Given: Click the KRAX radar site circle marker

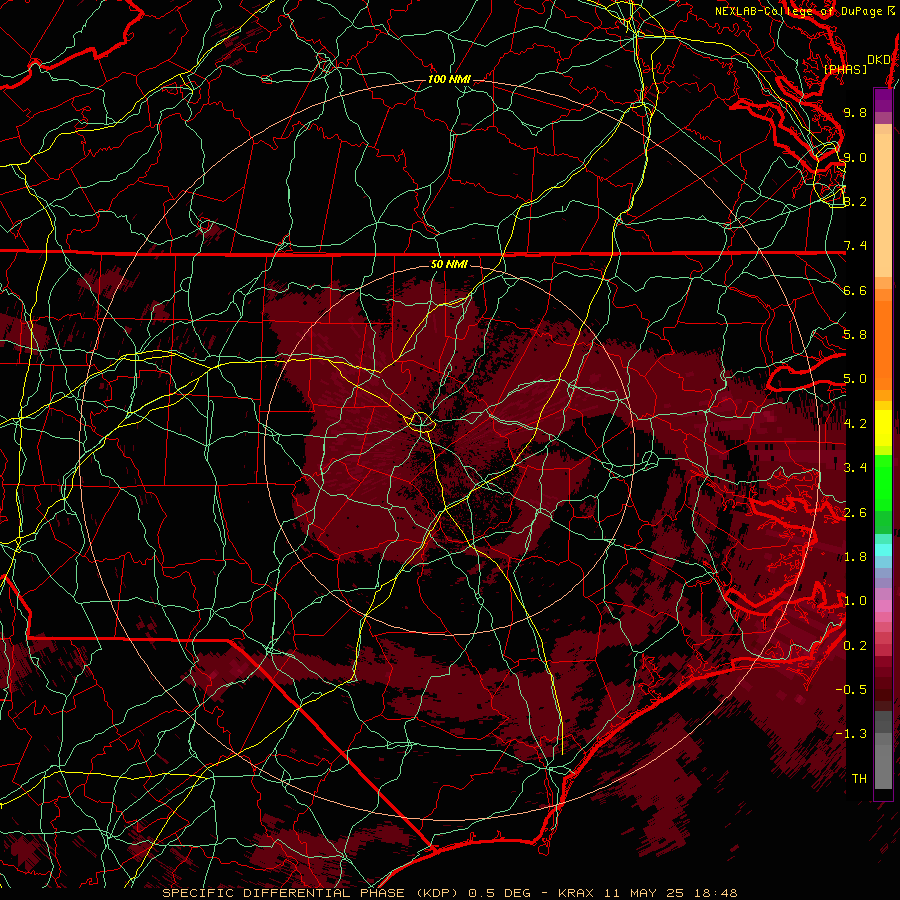Looking at the screenshot, I should (421, 422).
